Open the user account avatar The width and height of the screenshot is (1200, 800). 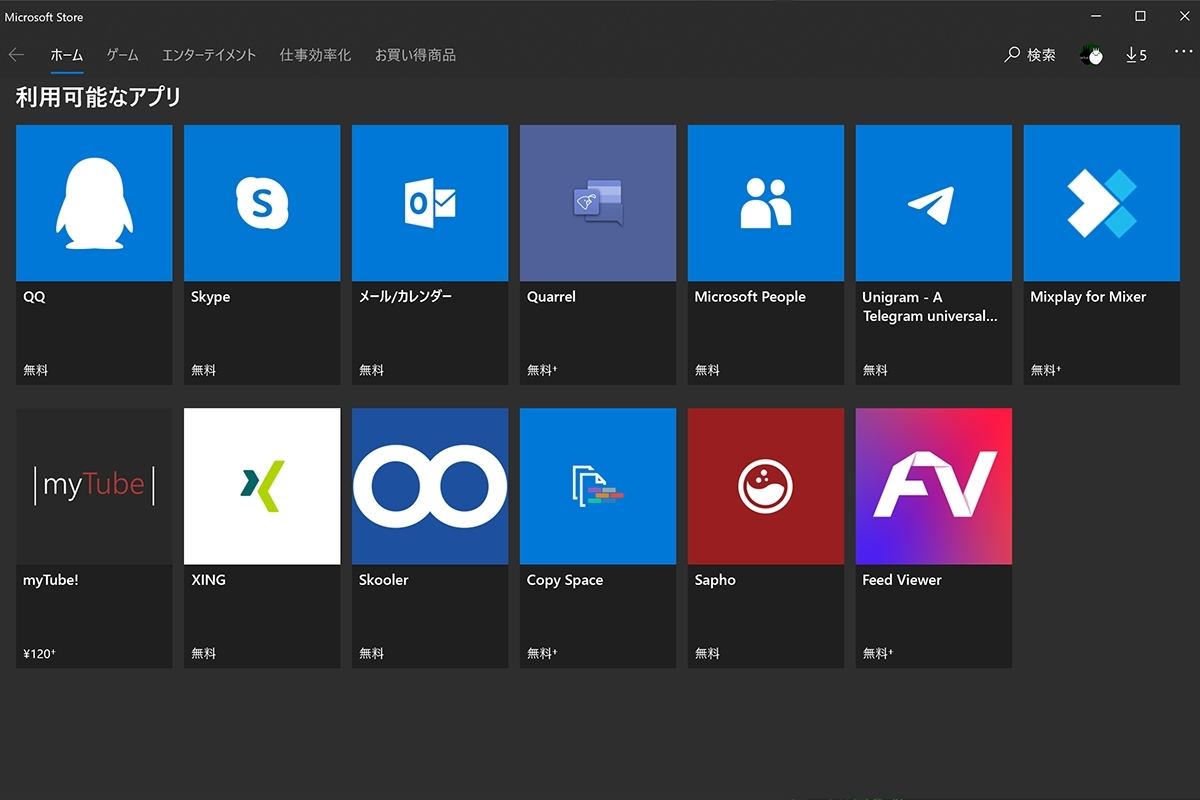tap(1091, 55)
